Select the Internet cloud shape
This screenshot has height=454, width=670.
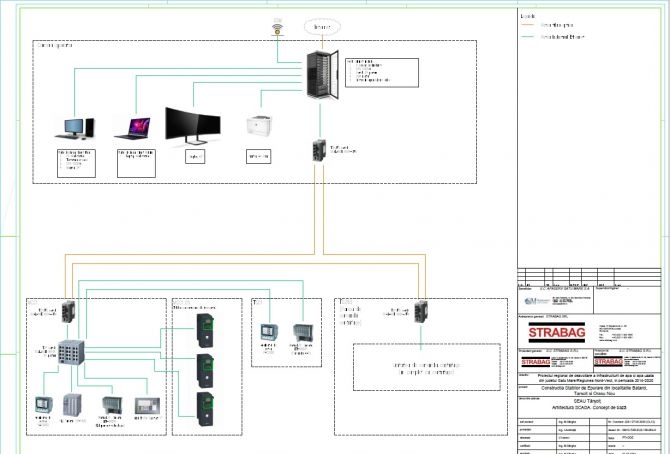point(322,26)
